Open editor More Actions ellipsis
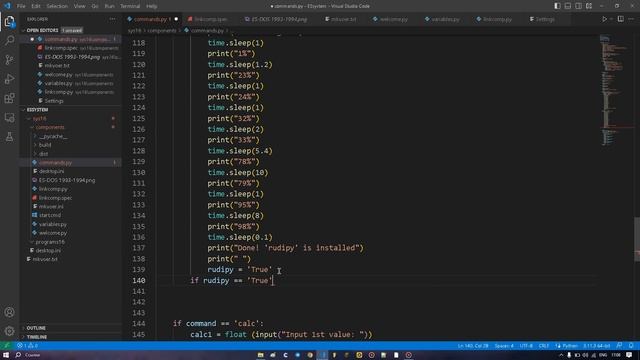This screenshot has width=640, height=360. coord(631,19)
